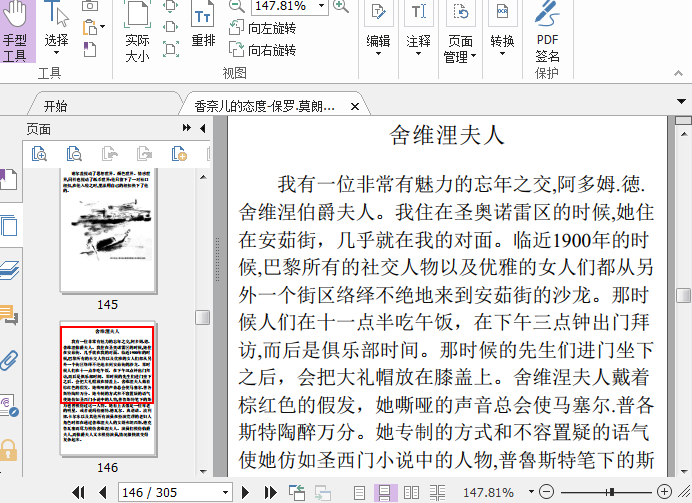The width and height of the screenshot is (692, 503).
Task: Open the digital signatures sidebar panel
Action: (9, 405)
